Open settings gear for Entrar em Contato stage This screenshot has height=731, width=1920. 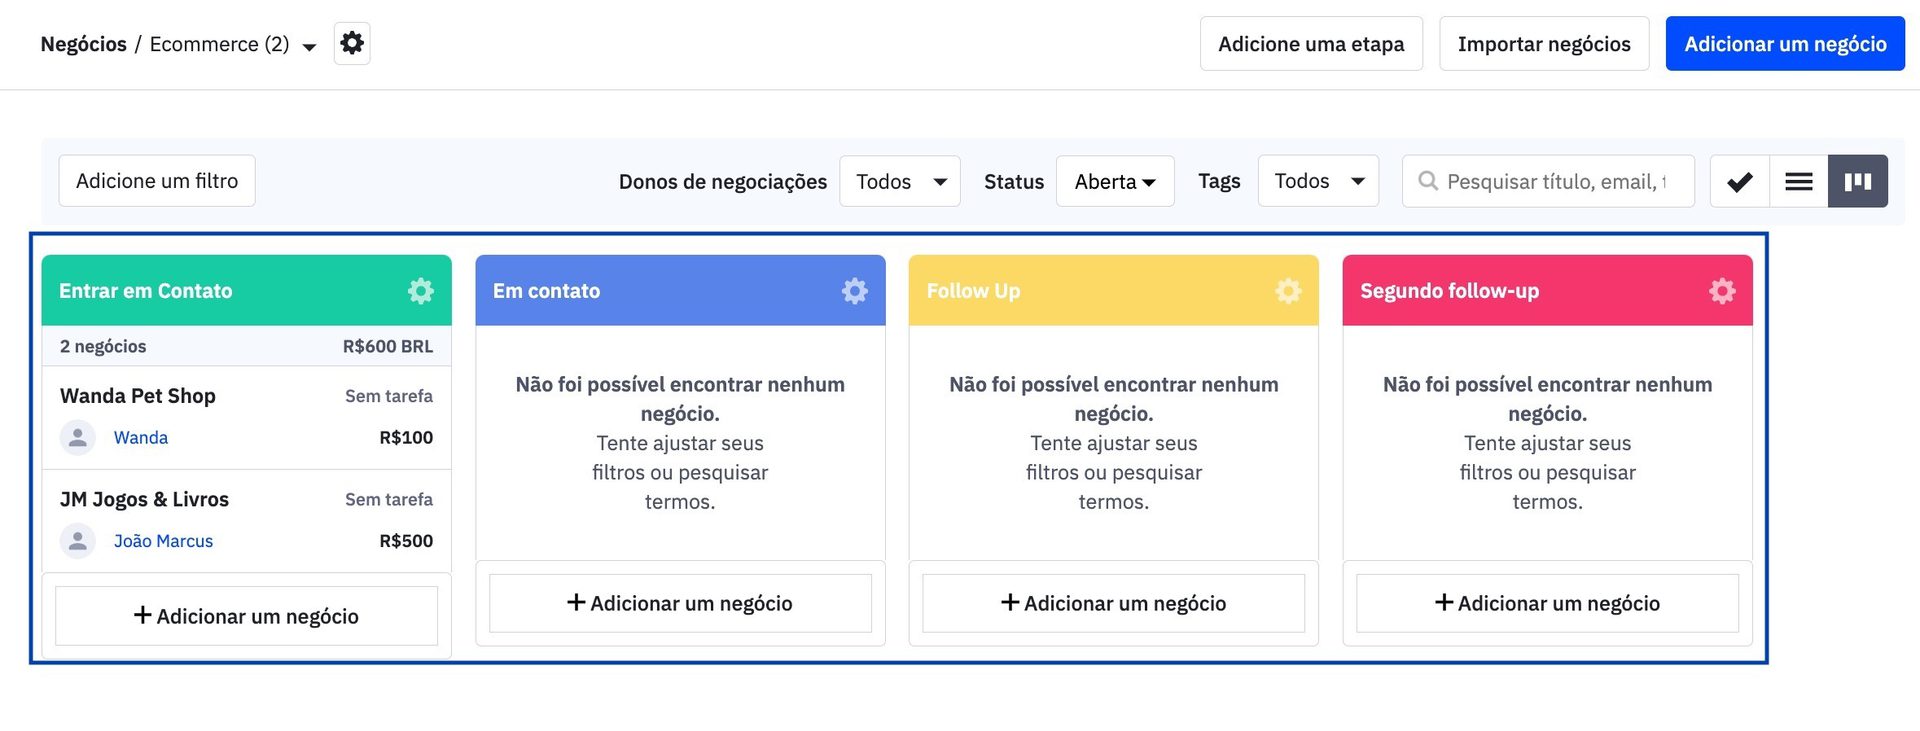pos(421,291)
